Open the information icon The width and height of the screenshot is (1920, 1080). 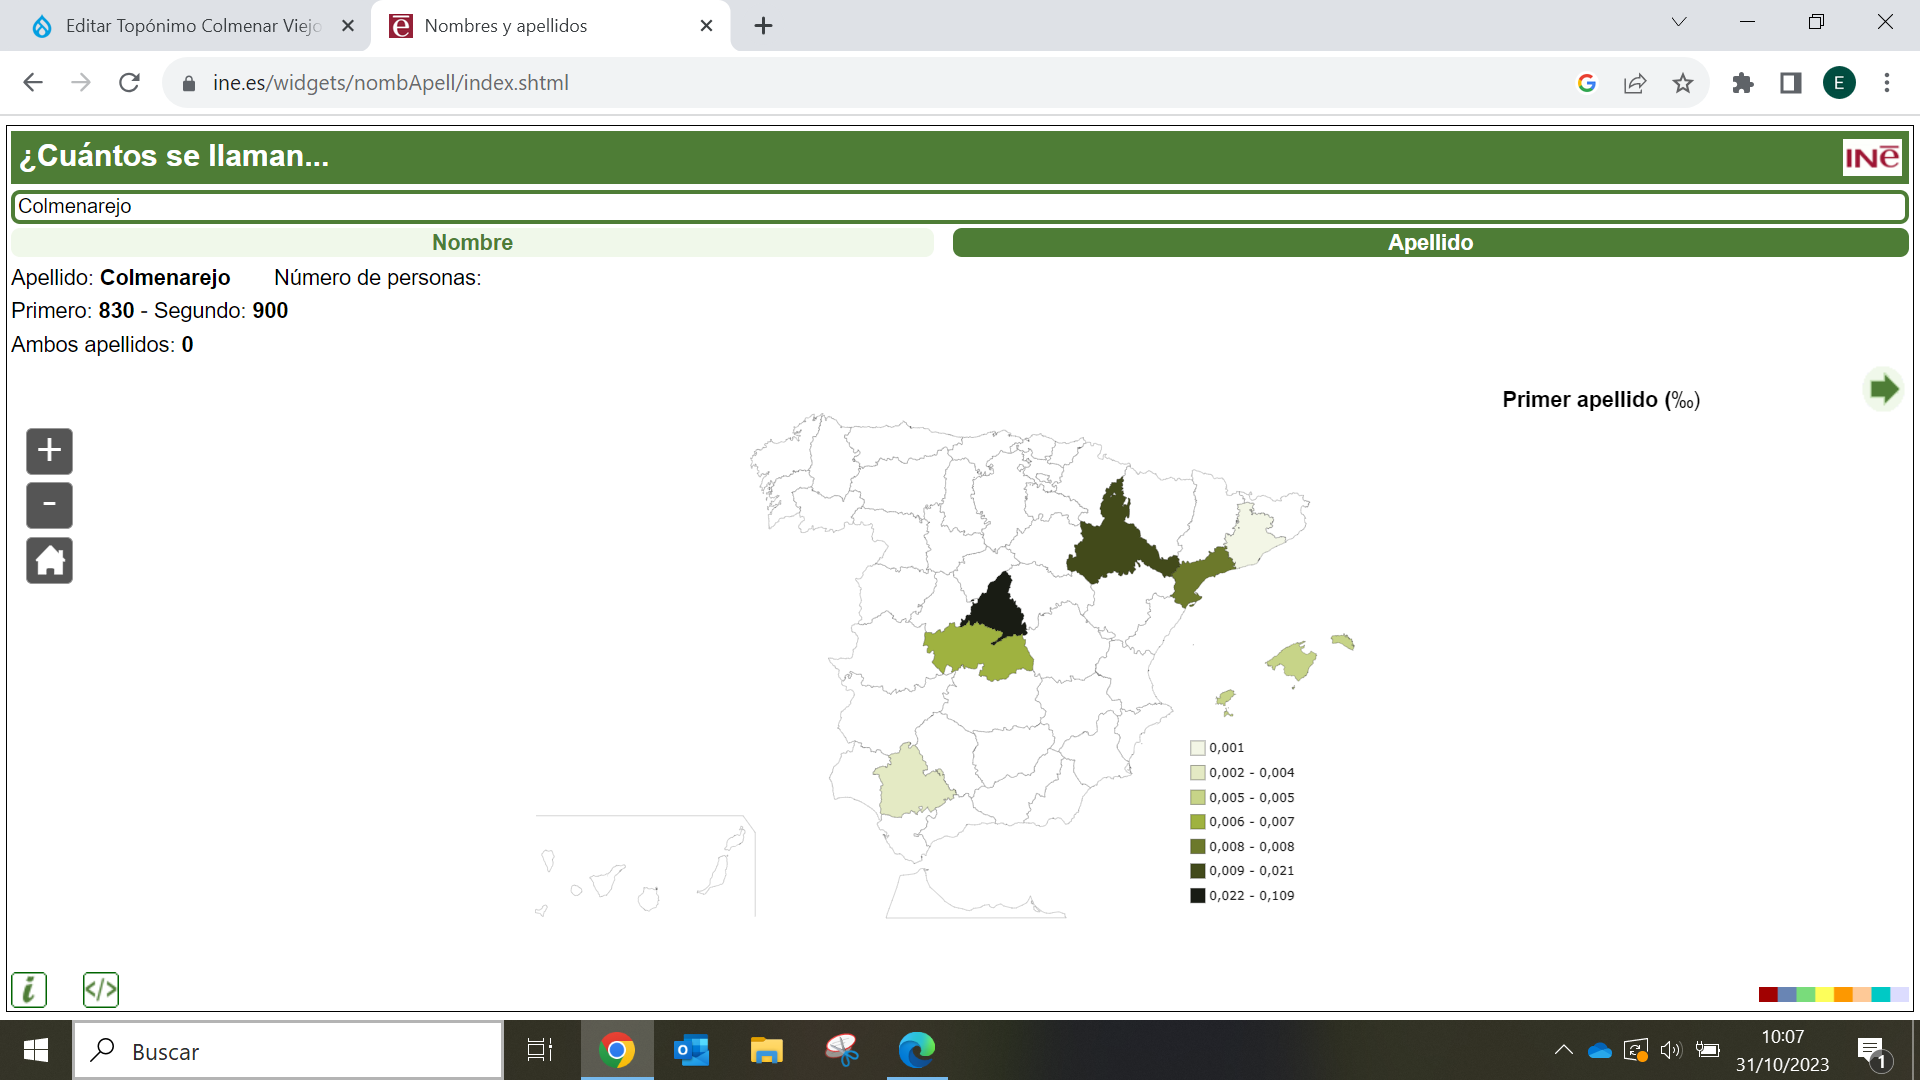tap(29, 990)
